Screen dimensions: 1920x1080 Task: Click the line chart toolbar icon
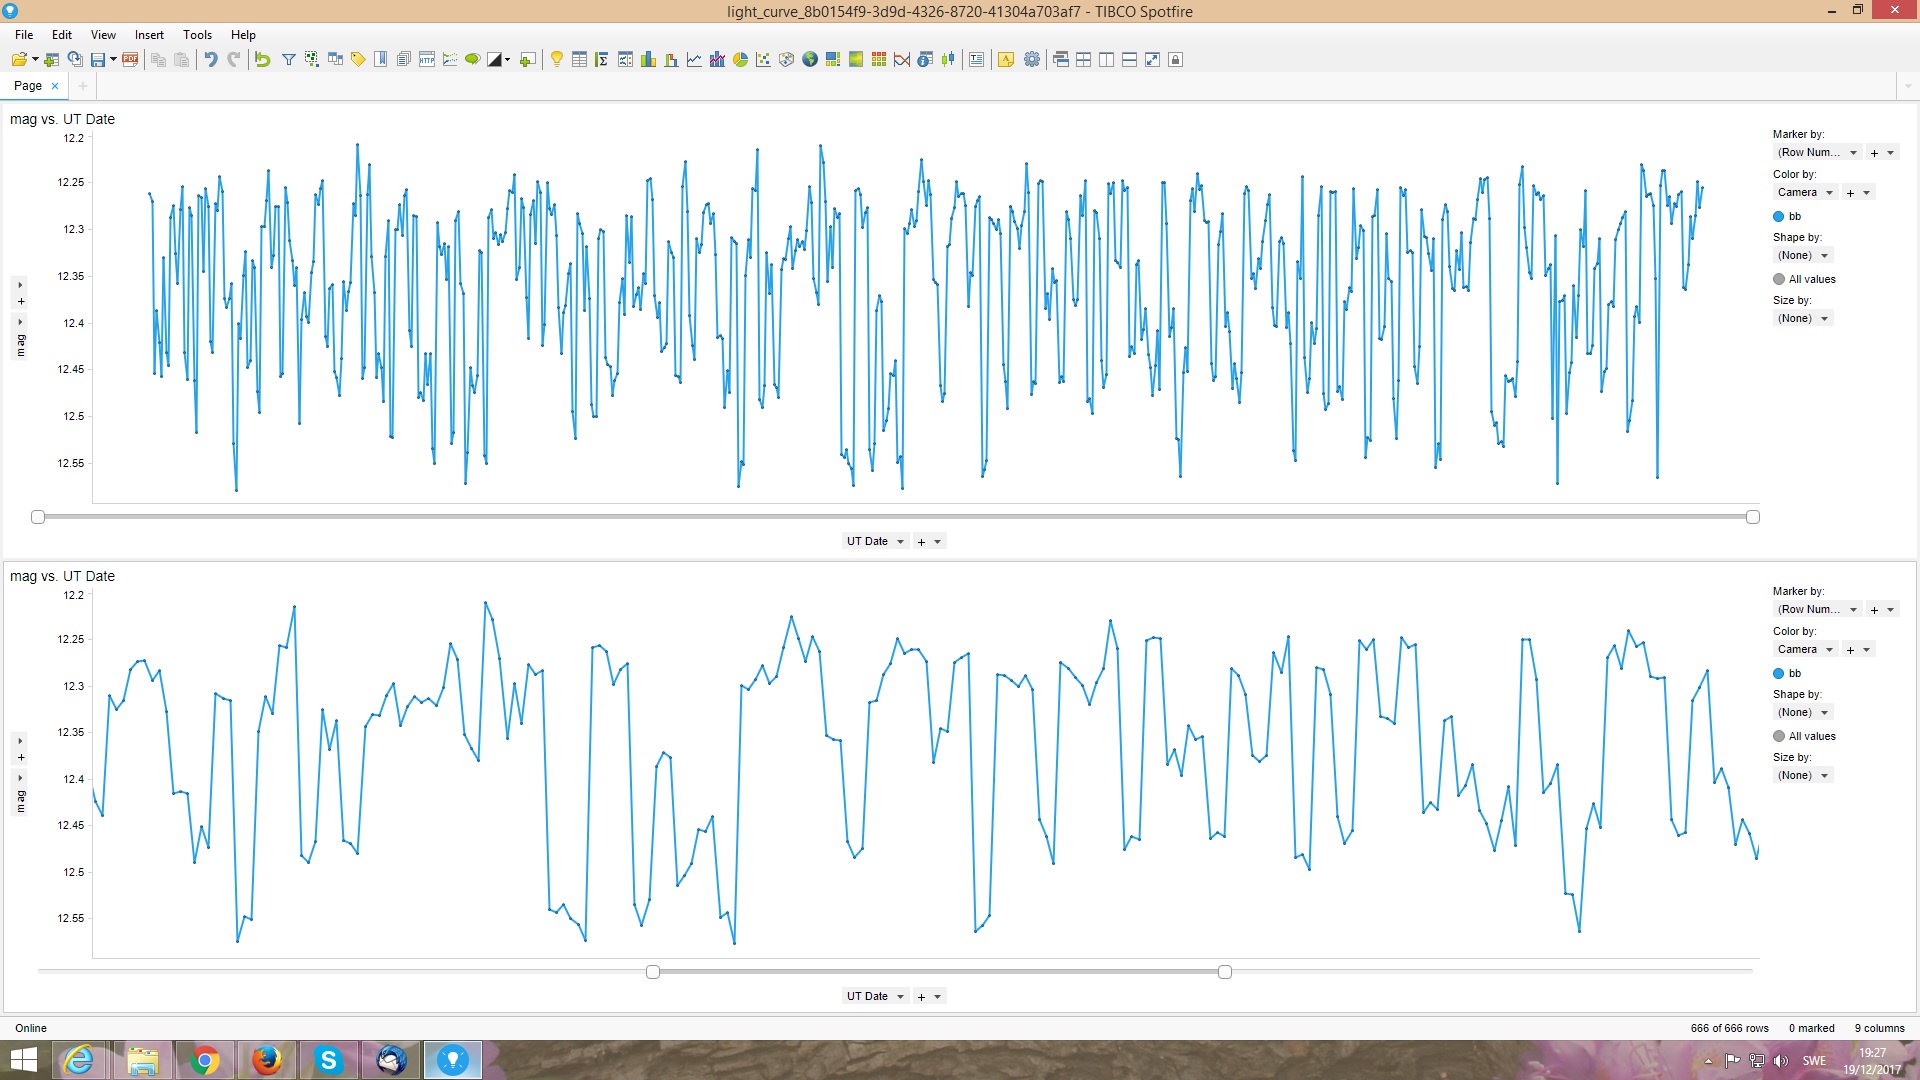coord(694,60)
